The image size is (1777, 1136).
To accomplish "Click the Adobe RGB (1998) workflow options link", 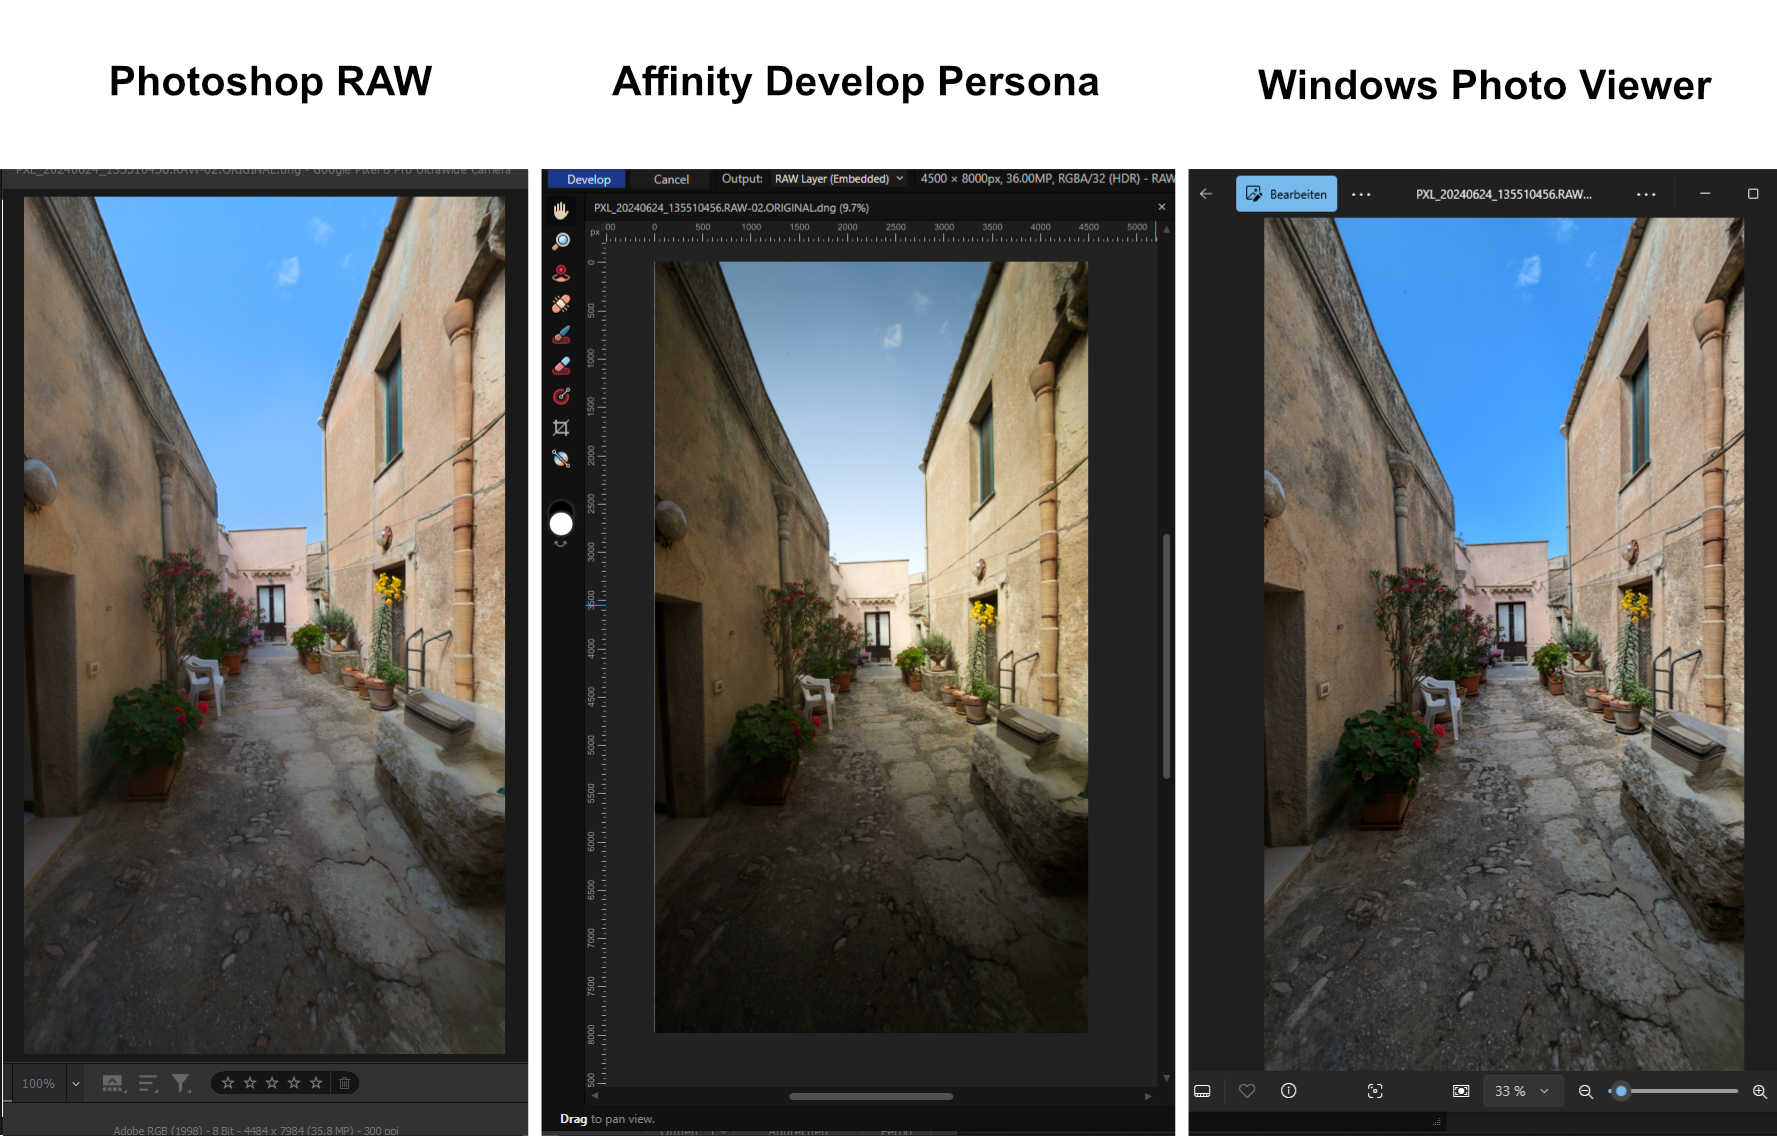I will pyautogui.click(x=256, y=1130).
